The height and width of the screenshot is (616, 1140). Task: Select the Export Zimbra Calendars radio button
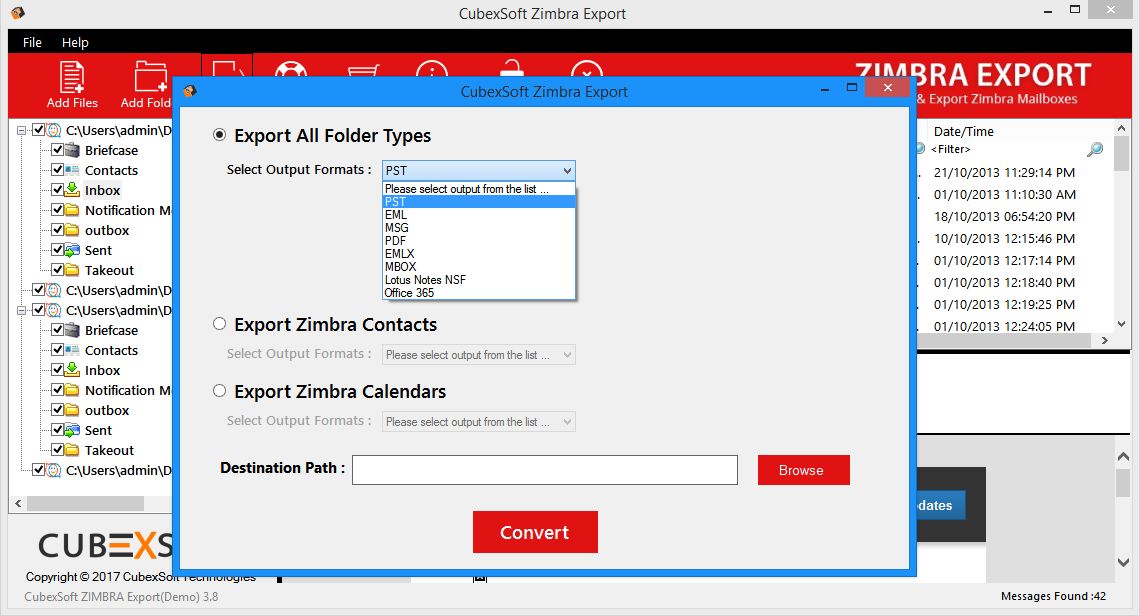219,391
